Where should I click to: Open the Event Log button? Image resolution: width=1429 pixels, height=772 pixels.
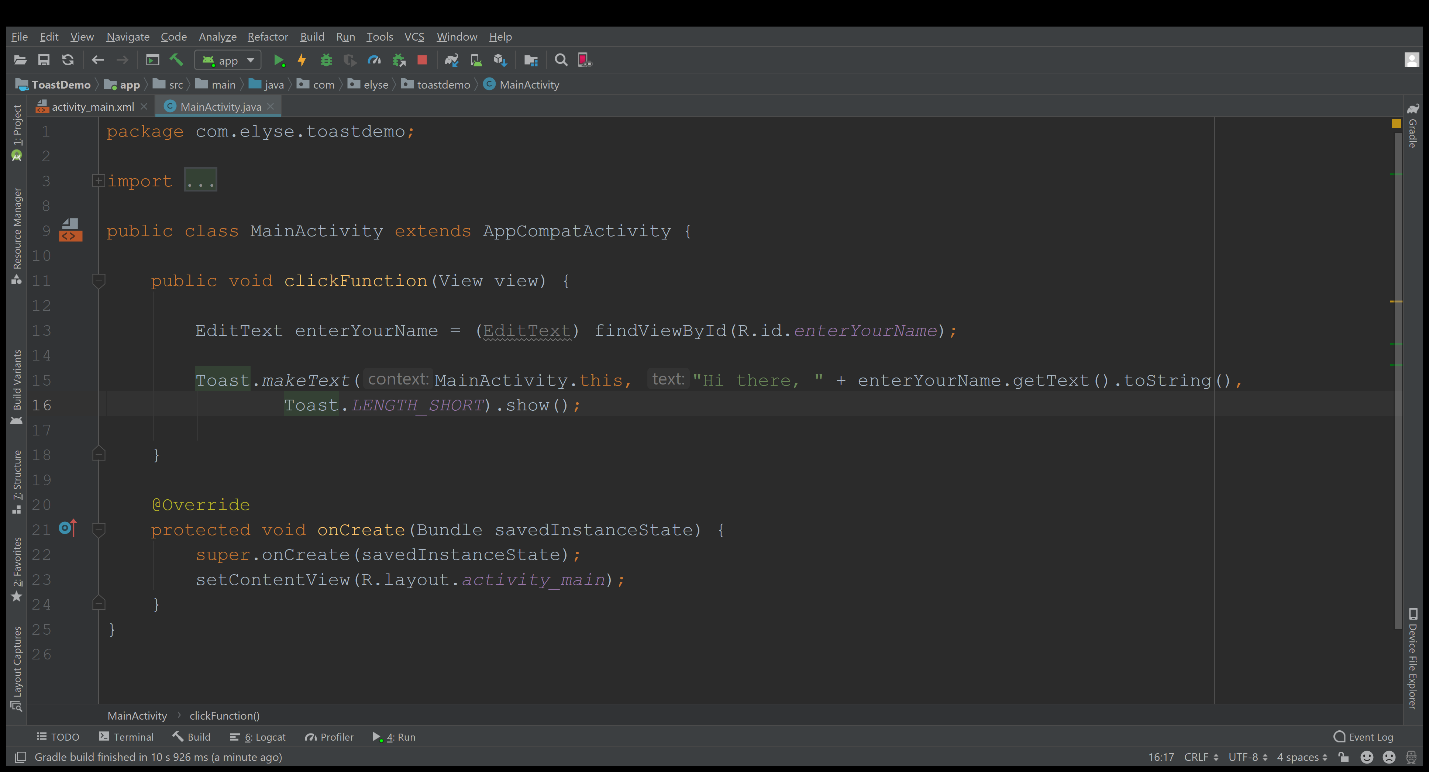pos(1363,737)
